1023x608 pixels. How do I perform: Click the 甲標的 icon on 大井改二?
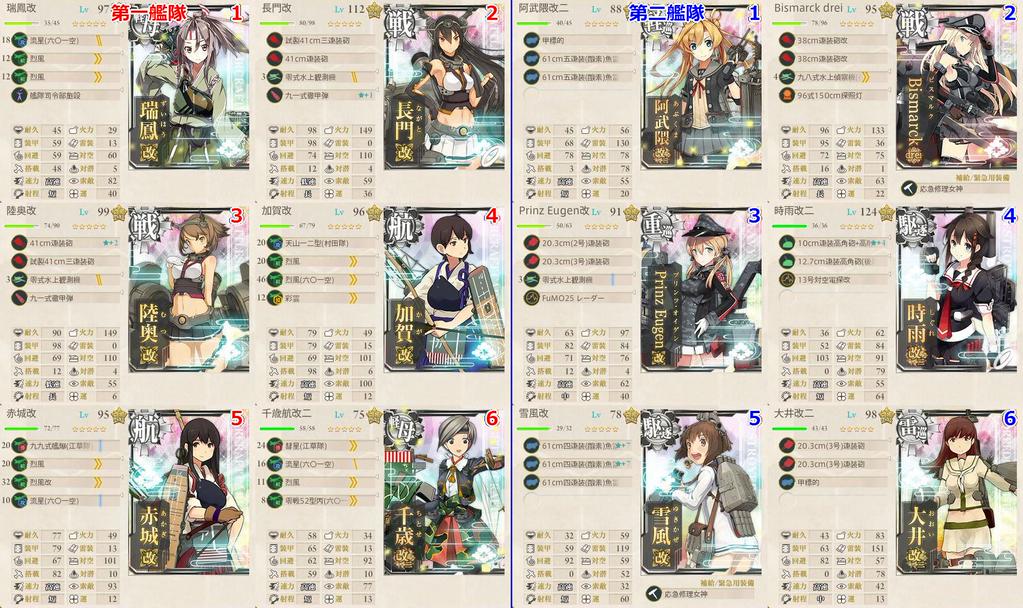(x=787, y=483)
